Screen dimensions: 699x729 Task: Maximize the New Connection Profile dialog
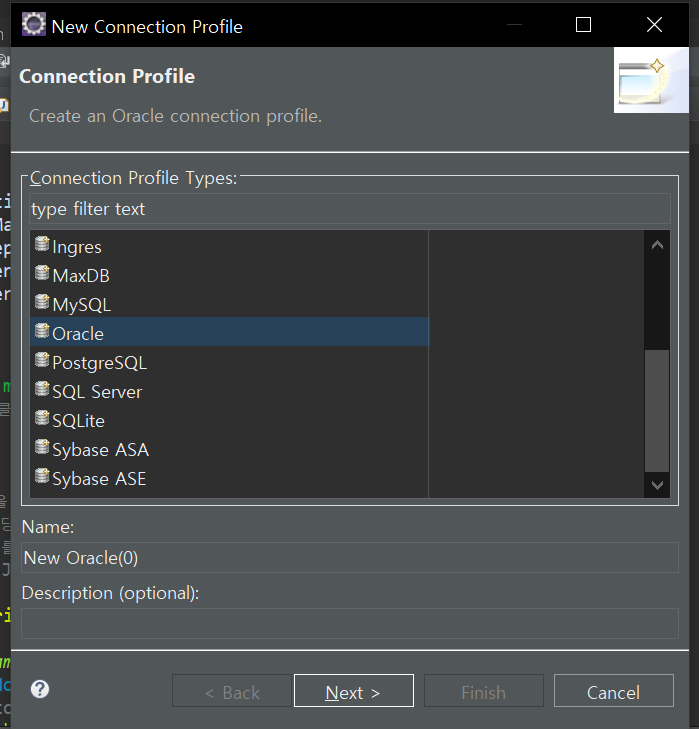tap(583, 25)
